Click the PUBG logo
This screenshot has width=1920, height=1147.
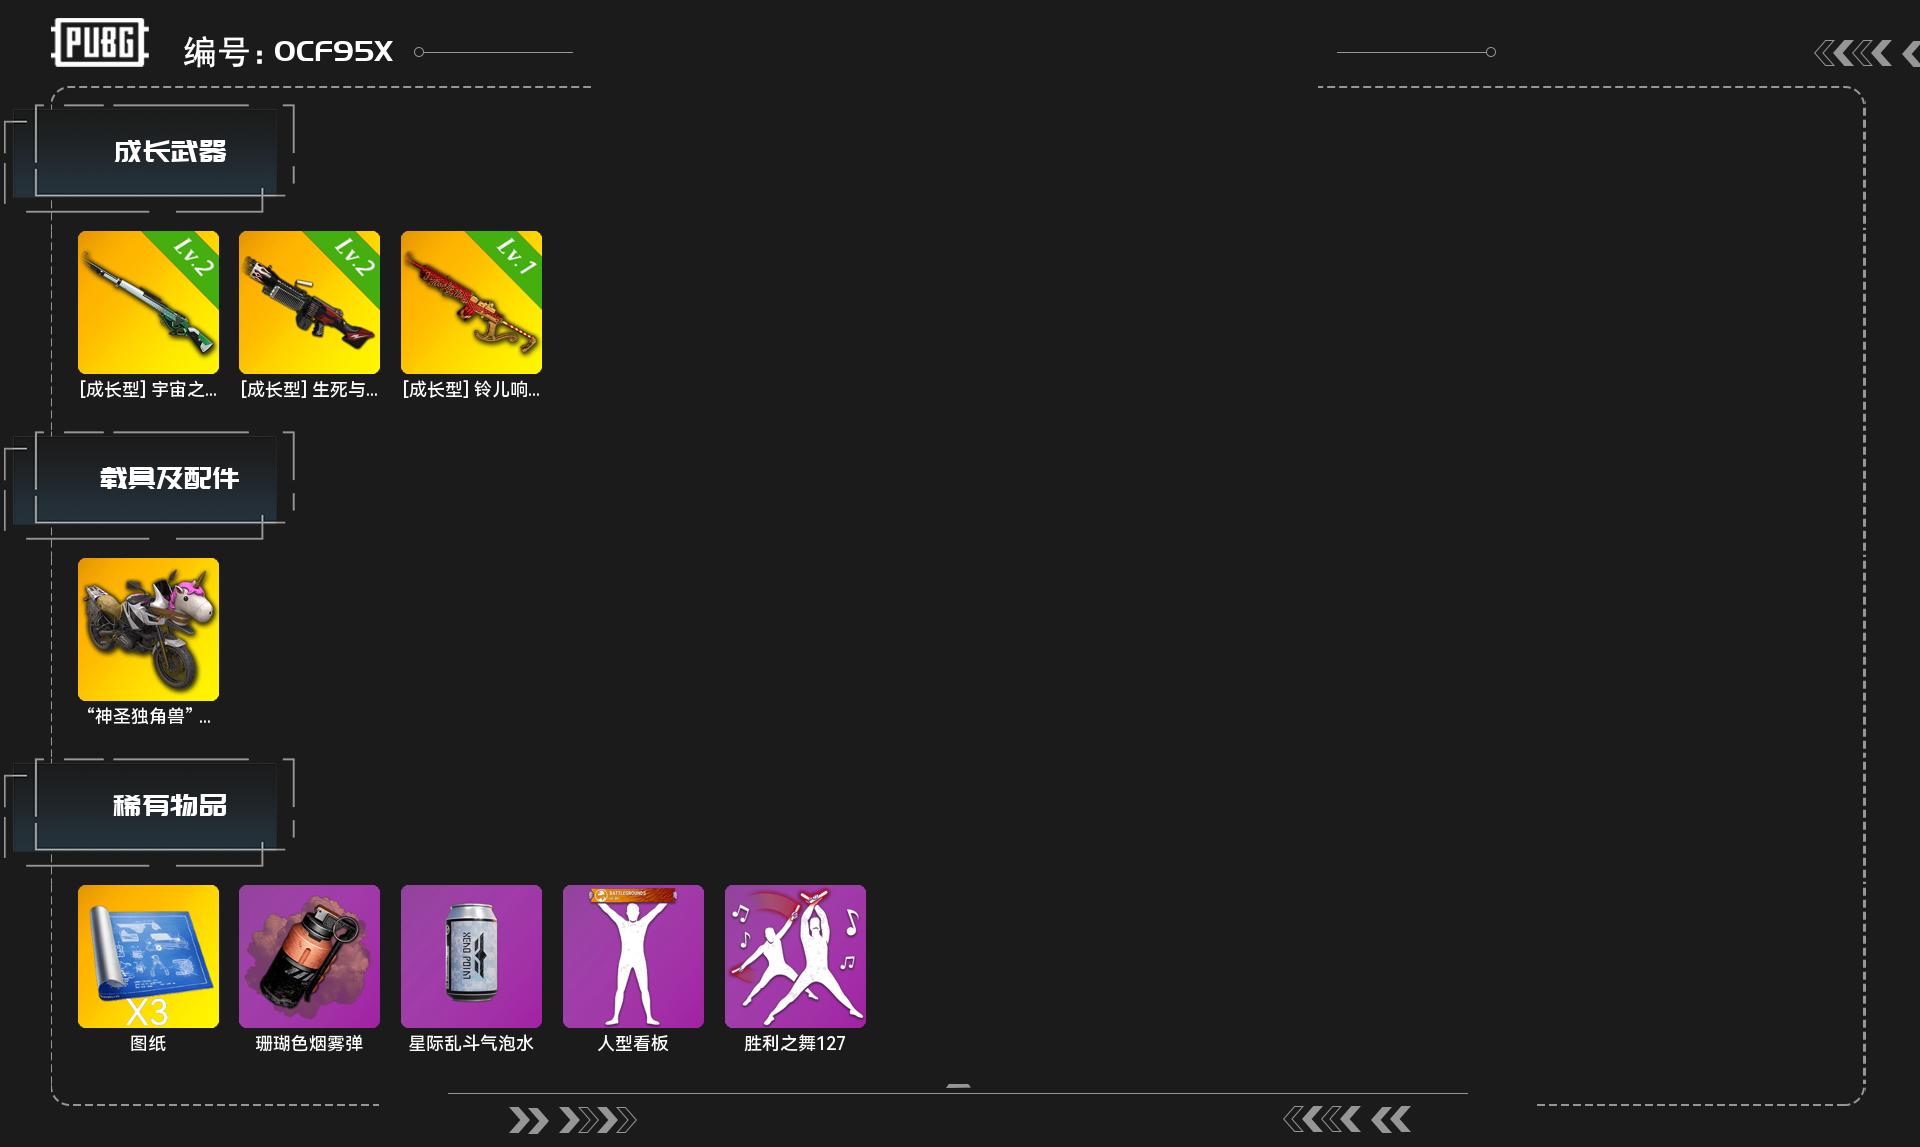(x=100, y=43)
